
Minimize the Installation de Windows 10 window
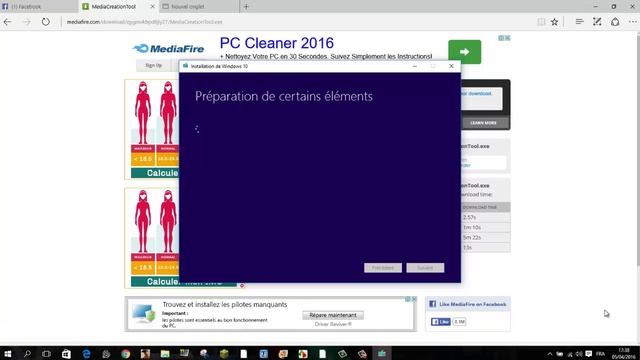(x=415, y=66)
